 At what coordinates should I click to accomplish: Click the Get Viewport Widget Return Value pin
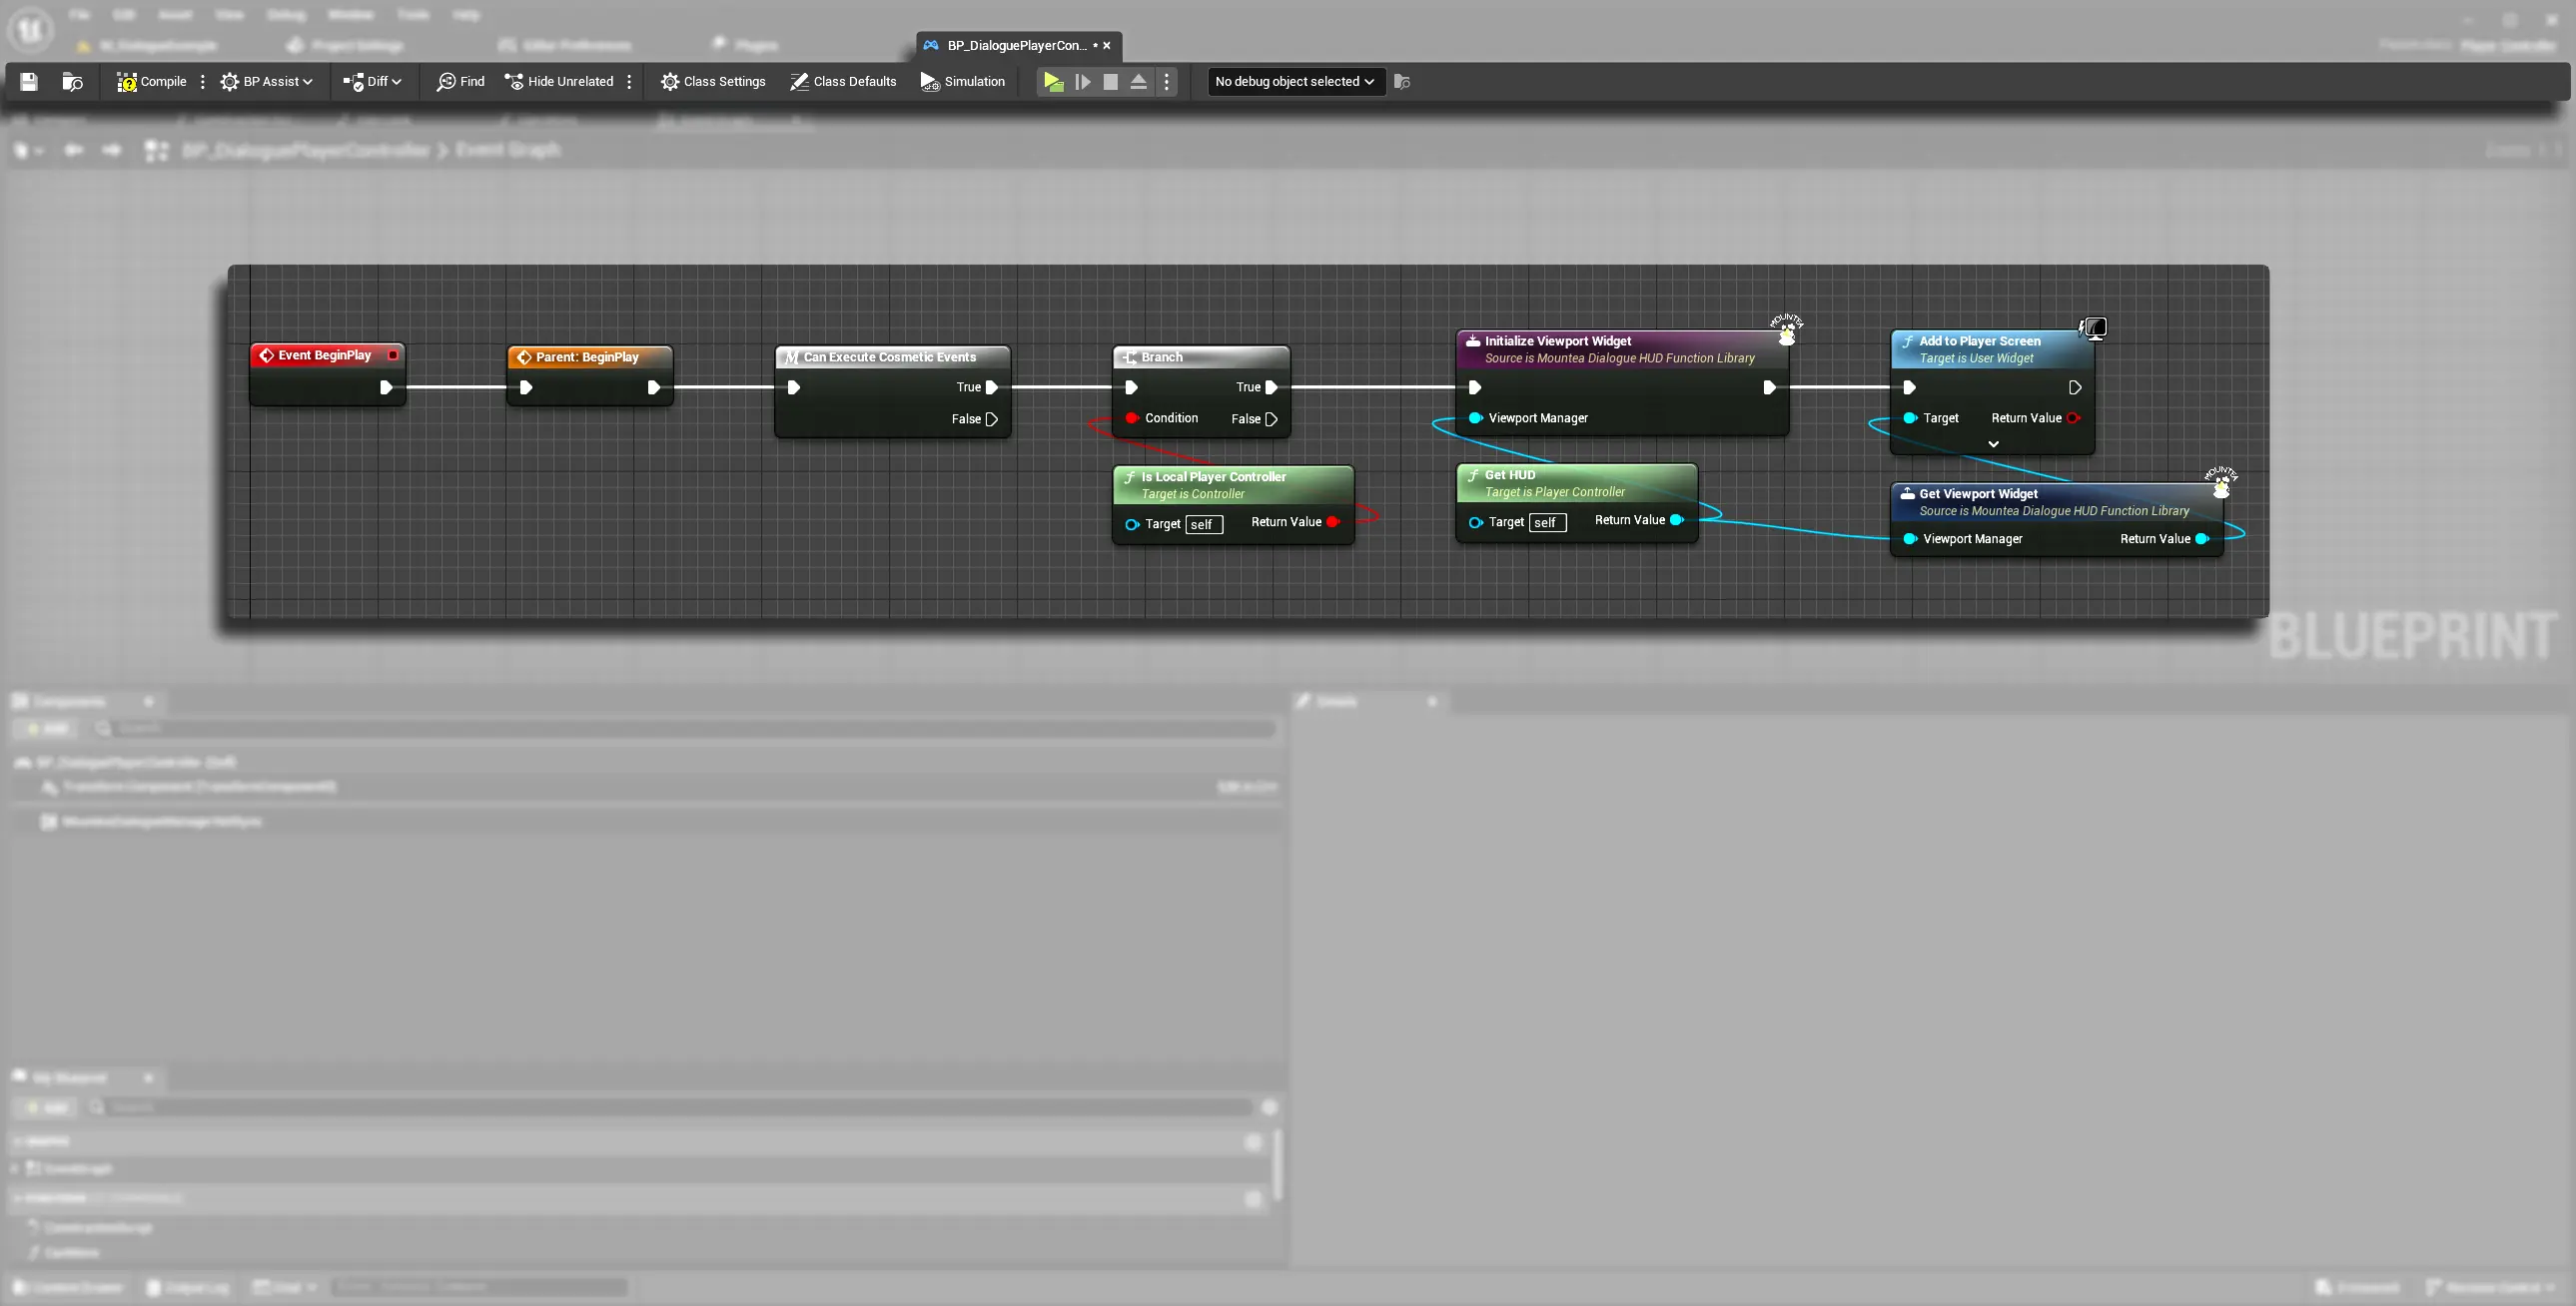(2201, 539)
